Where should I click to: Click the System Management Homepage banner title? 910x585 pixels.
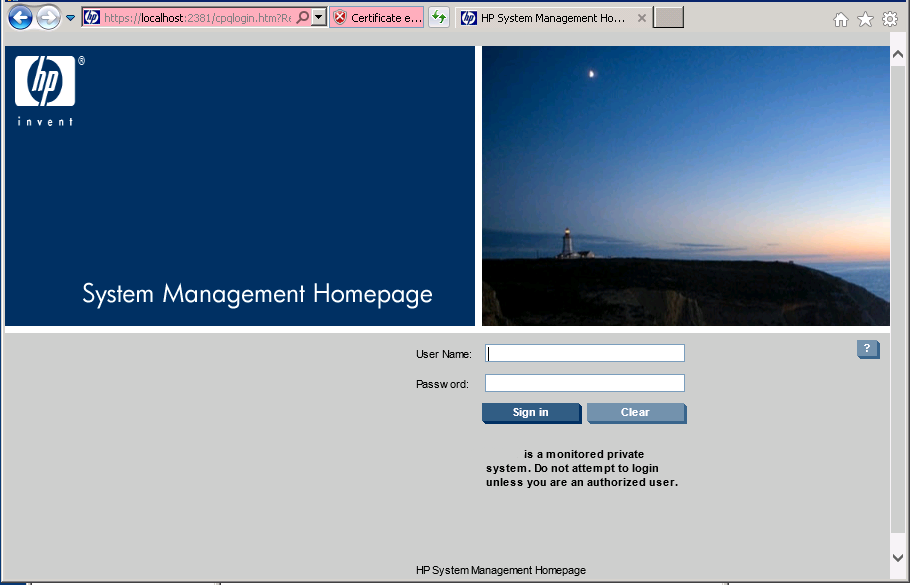point(257,294)
